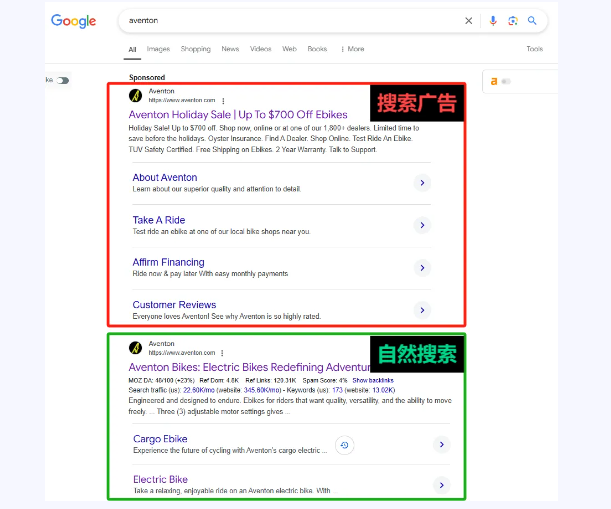
Task: Open the Aventon Holiday Sale ad headline
Action: coord(238,115)
